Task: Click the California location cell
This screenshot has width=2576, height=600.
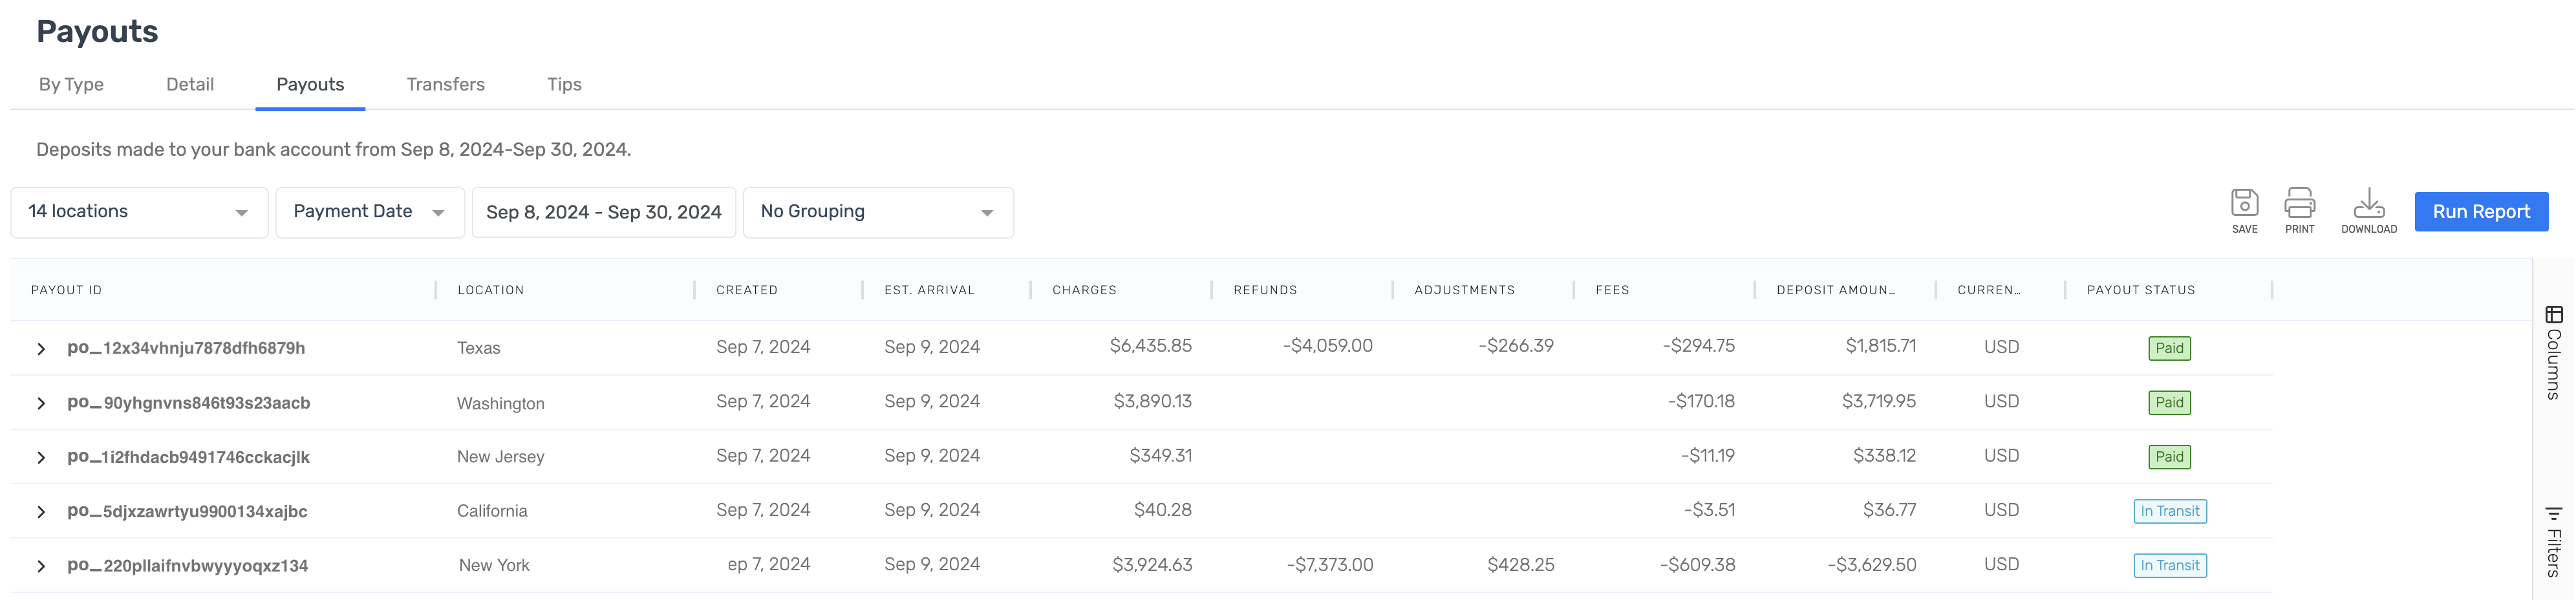Action: coord(491,511)
